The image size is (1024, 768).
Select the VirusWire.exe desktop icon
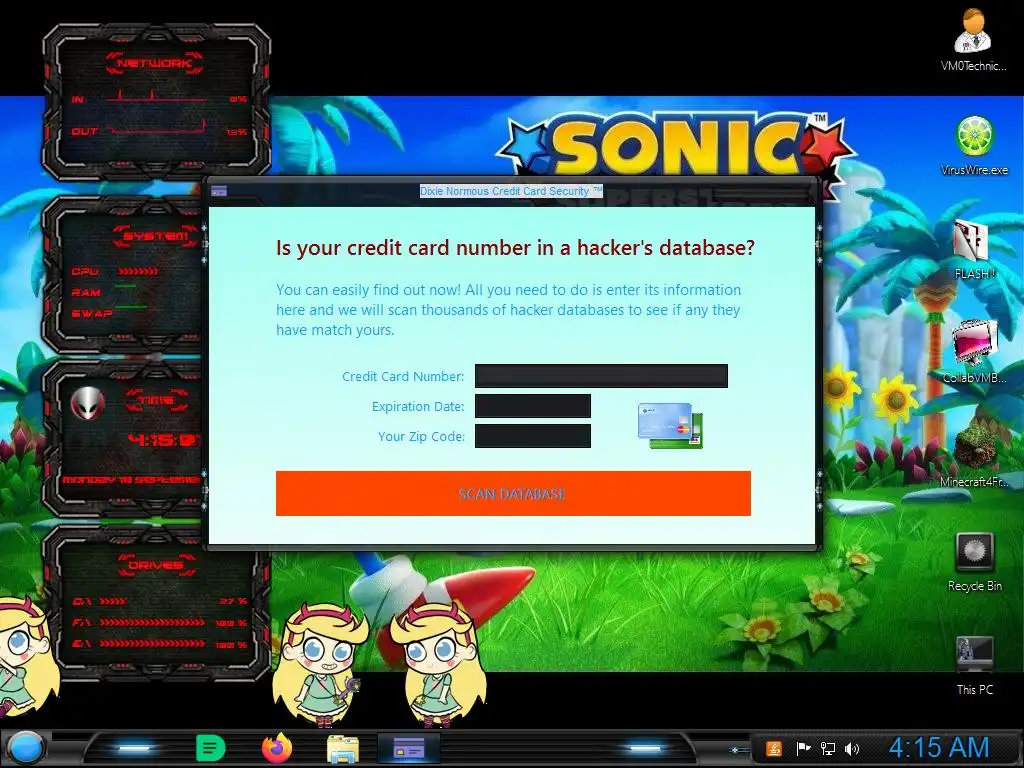[974, 145]
